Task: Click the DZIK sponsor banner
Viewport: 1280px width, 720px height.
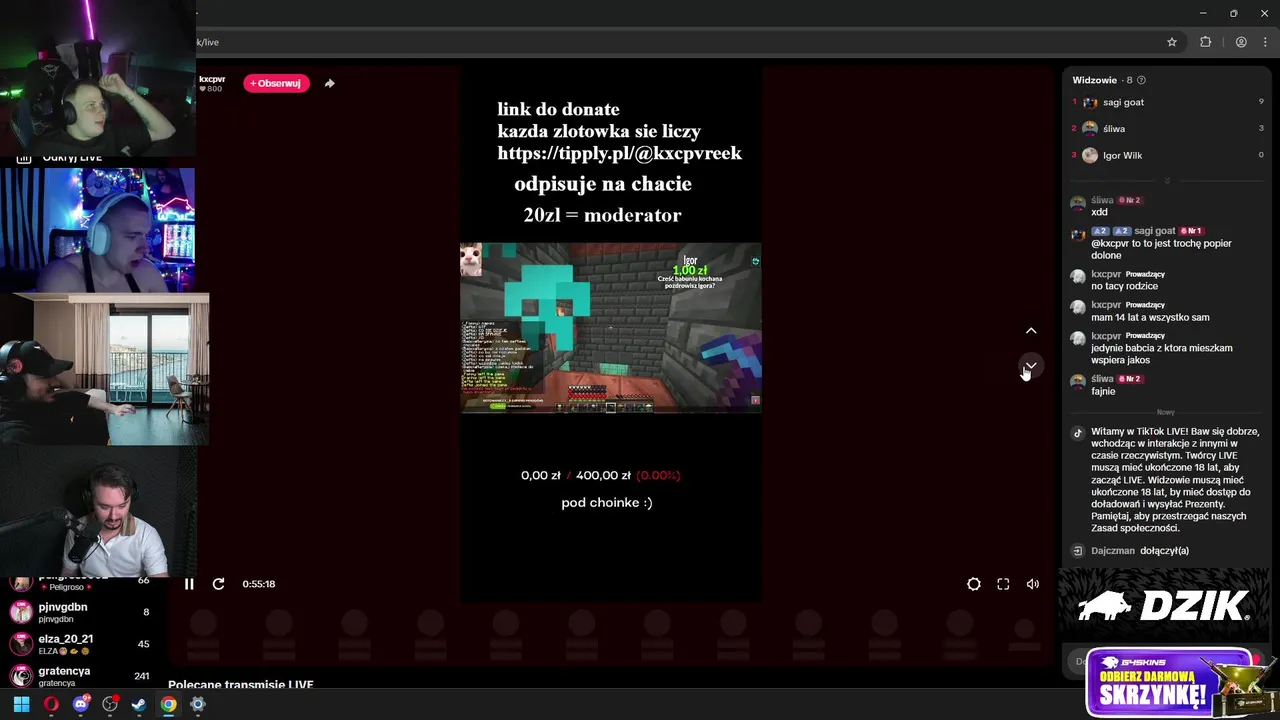Action: (x=1163, y=606)
